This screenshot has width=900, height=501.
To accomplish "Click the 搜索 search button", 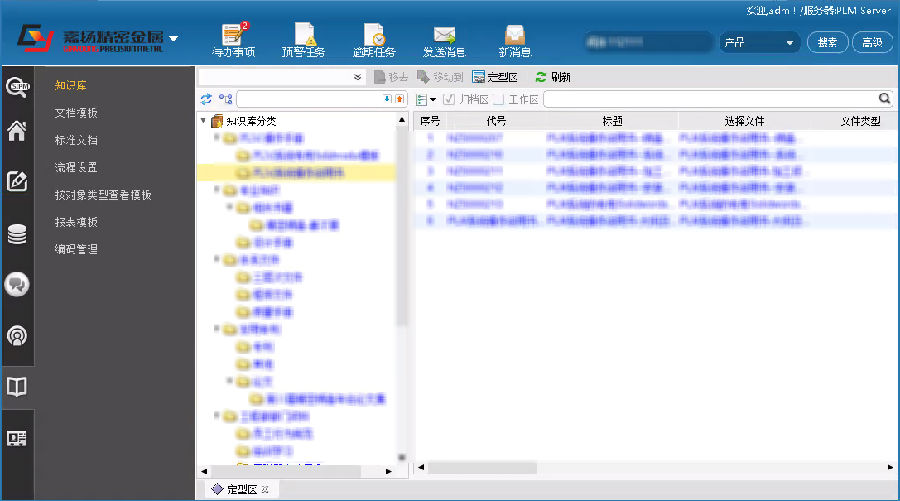I will (x=827, y=43).
